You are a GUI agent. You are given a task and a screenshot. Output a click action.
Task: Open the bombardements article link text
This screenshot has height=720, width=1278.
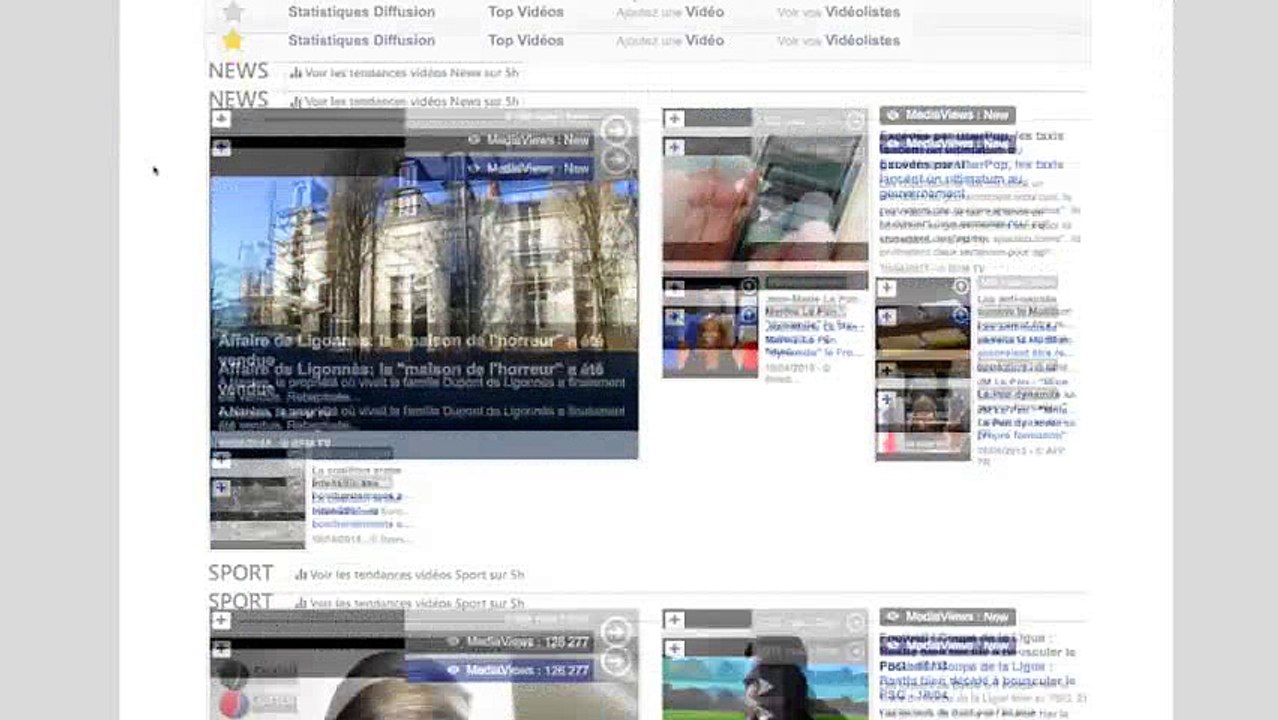coord(360,503)
